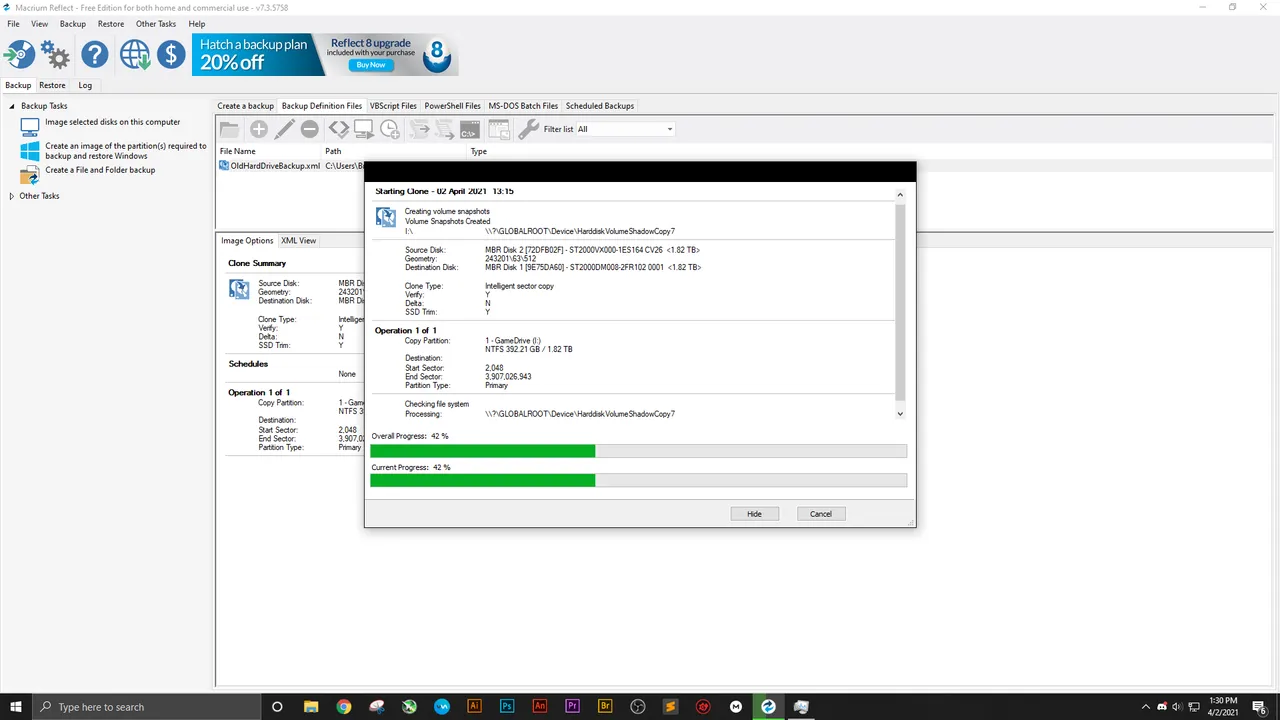Expand the Other Tasks tree node
Screen dimensions: 1280x720
pyautogui.click(x=12, y=196)
